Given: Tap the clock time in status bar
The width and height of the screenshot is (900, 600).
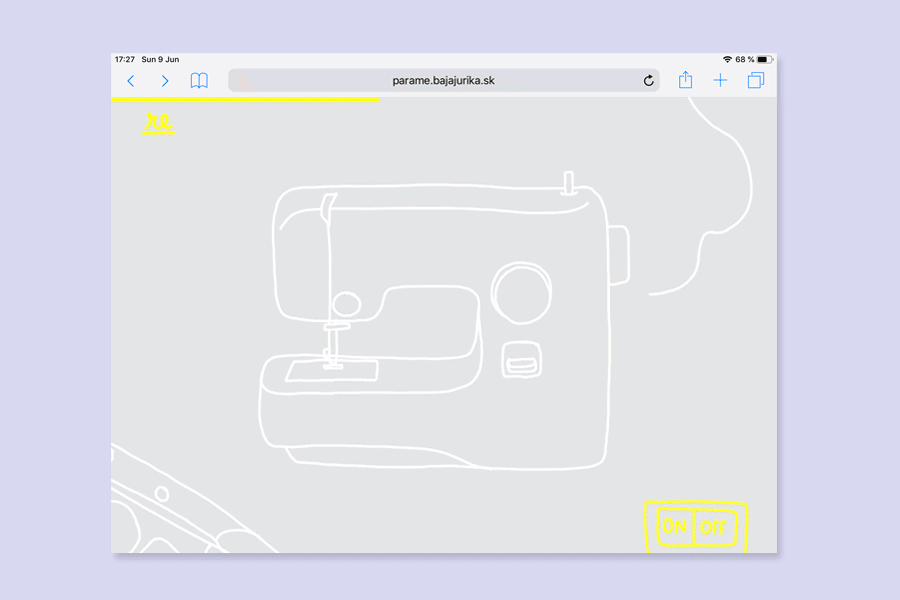Looking at the screenshot, I should click(125, 60).
